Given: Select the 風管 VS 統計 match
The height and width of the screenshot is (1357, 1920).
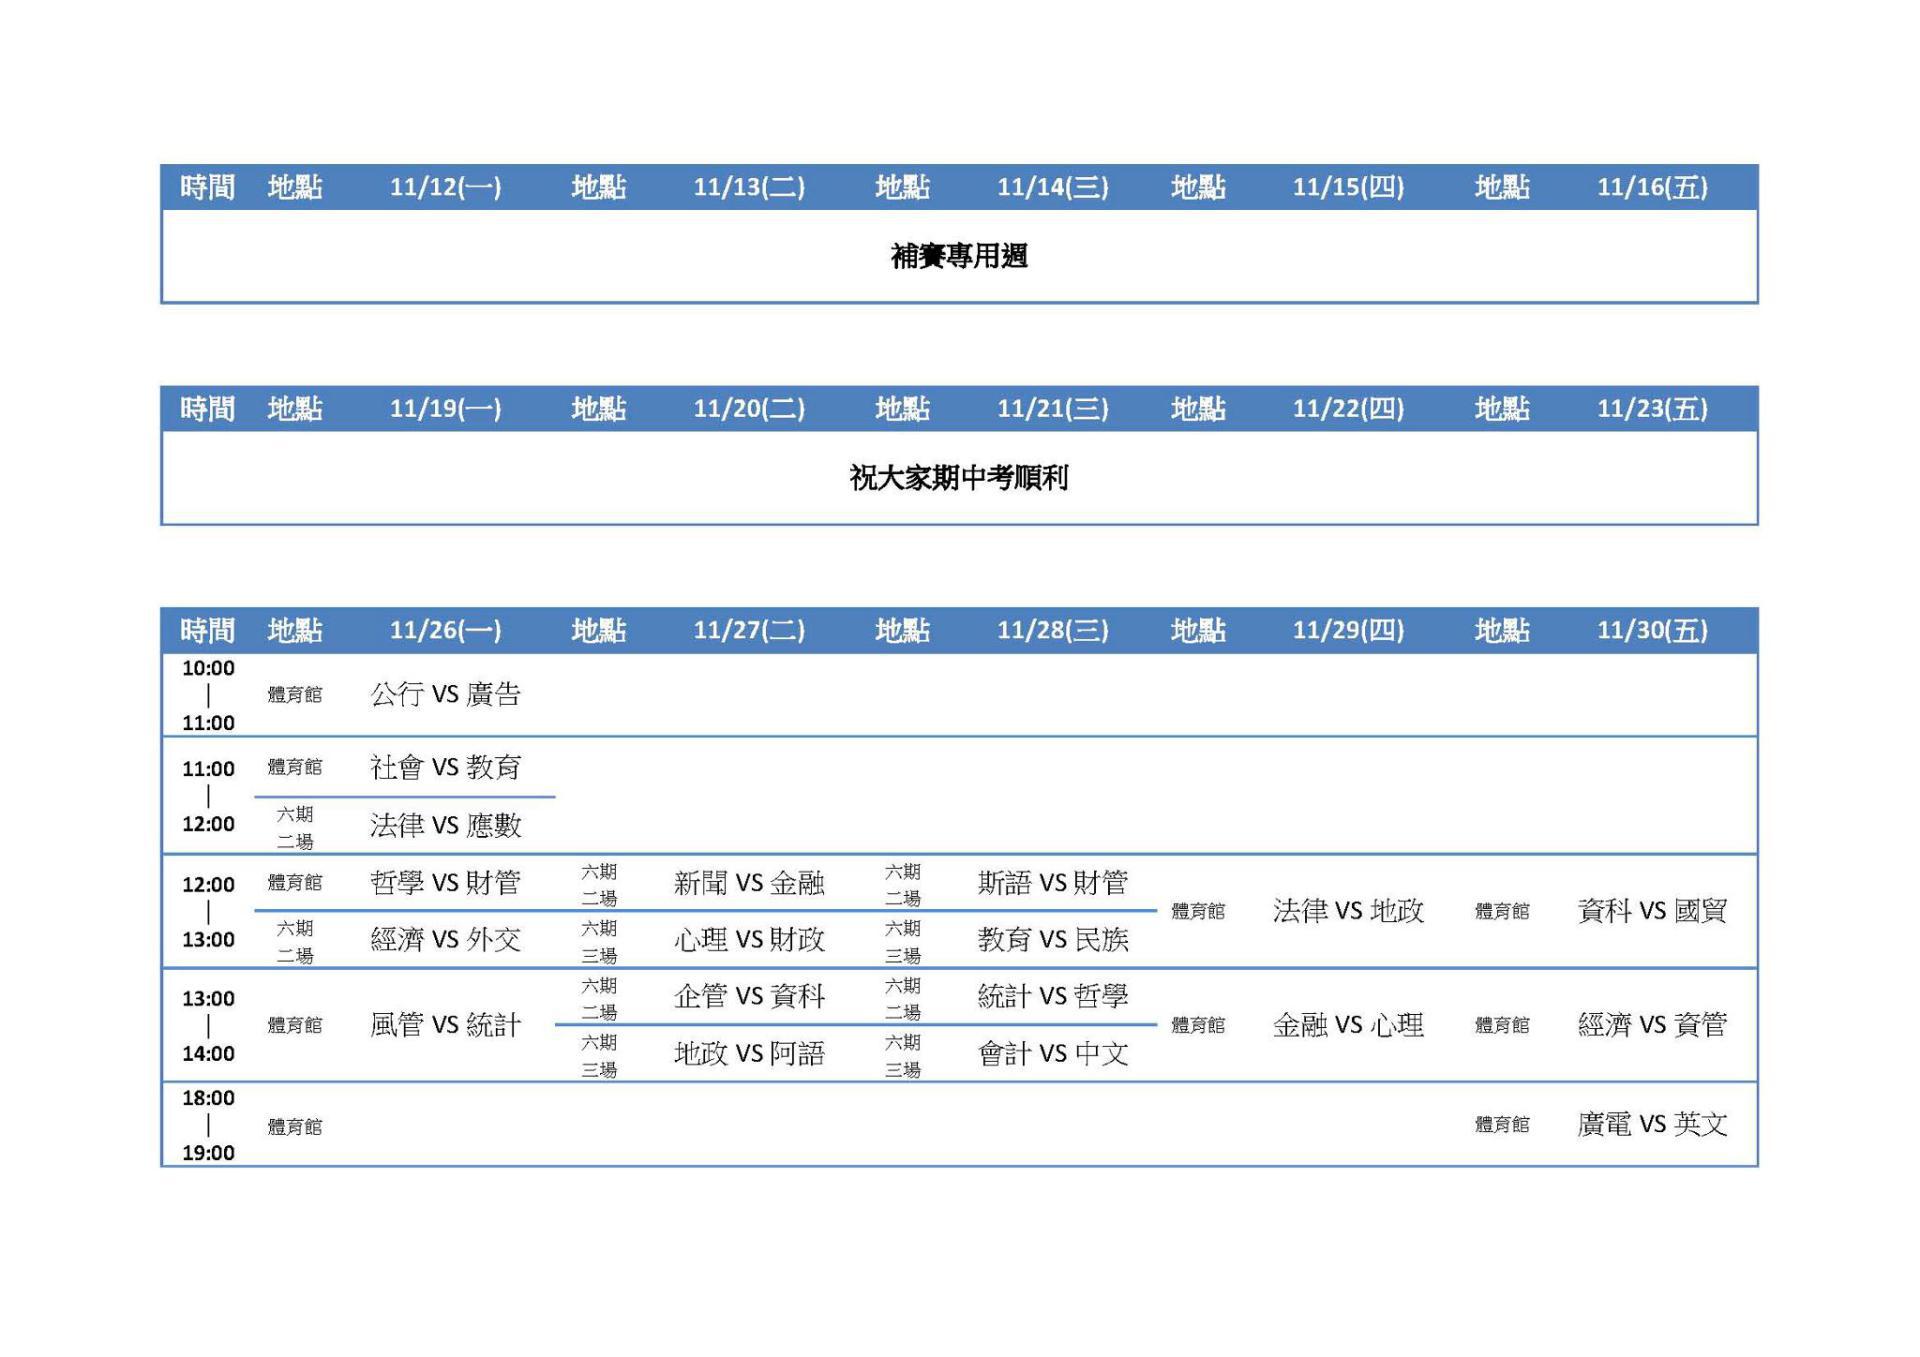Looking at the screenshot, I should (x=445, y=1024).
